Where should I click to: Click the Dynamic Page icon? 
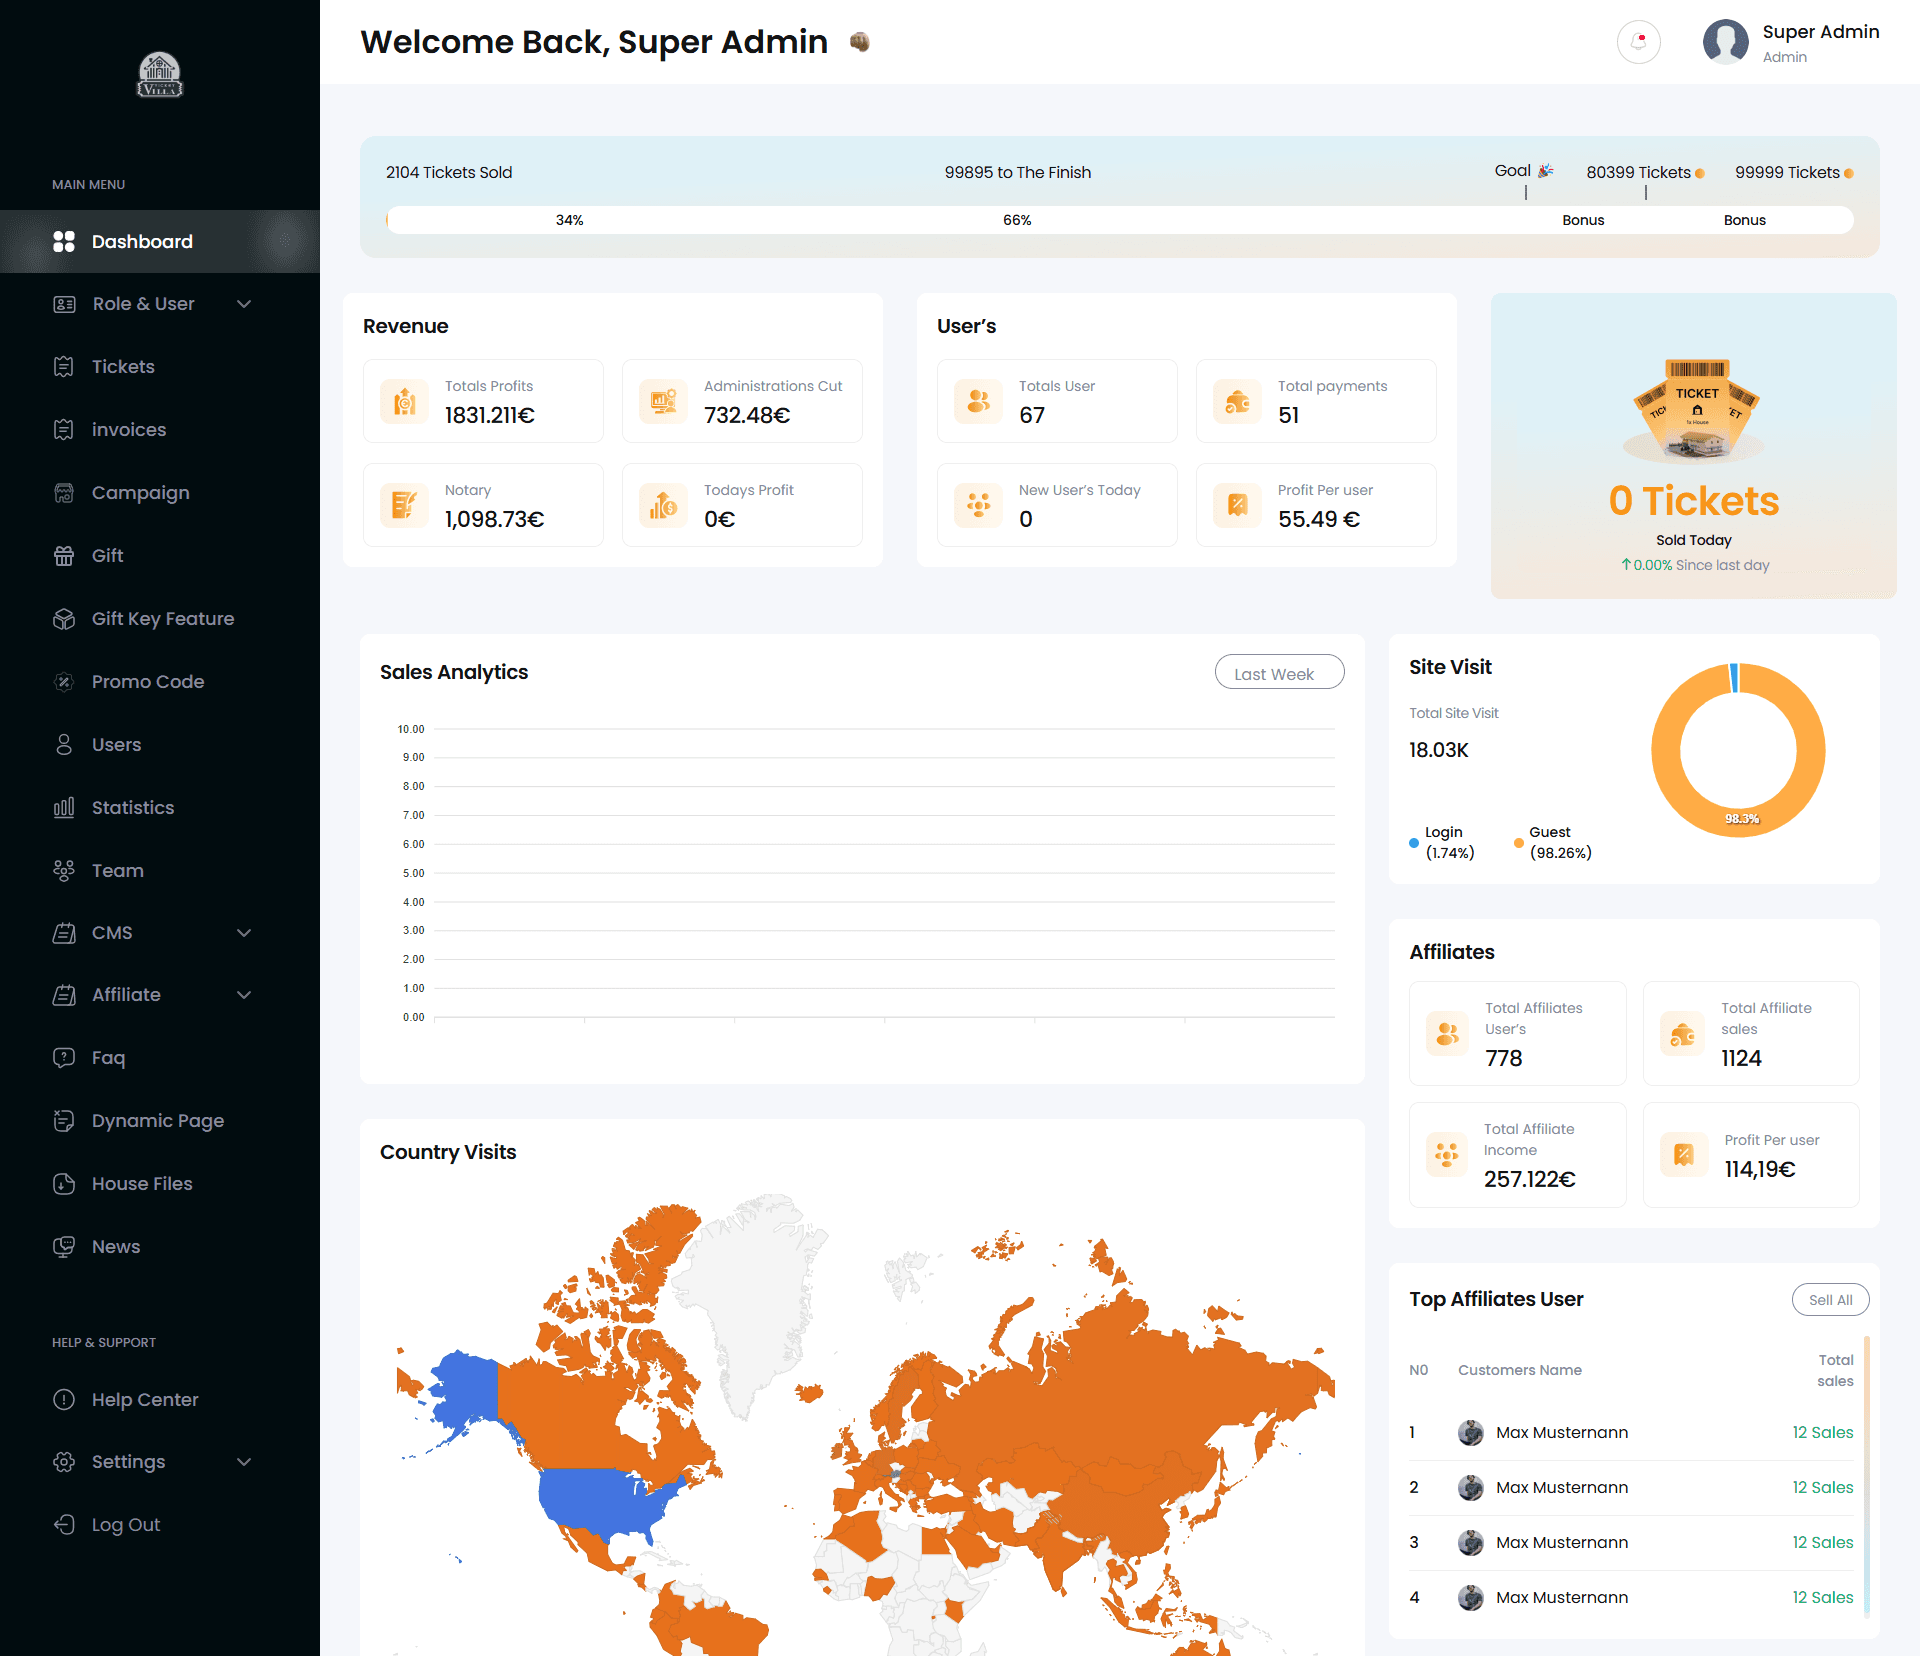click(x=64, y=1121)
